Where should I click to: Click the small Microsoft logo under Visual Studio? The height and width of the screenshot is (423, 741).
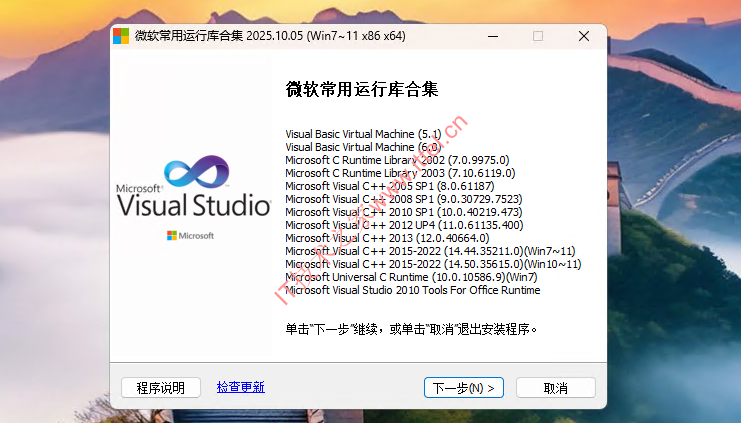coord(190,235)
